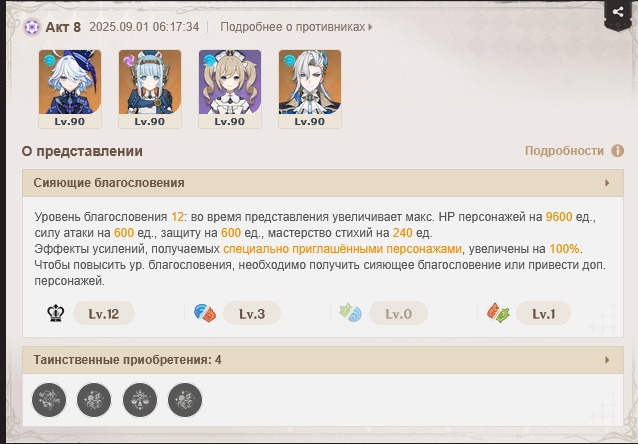Open the second mysterious acquisition icon
The image size is (638, 444).
coord(94,400)
